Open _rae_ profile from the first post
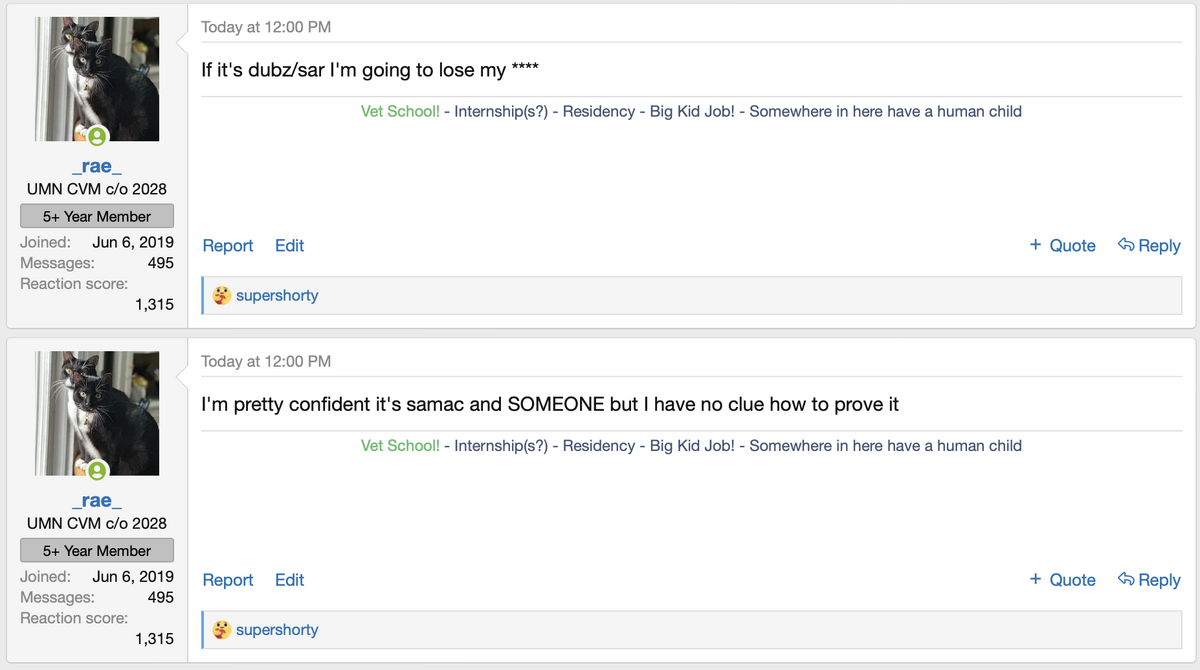The image size is (1200, 670). [97, 166]
